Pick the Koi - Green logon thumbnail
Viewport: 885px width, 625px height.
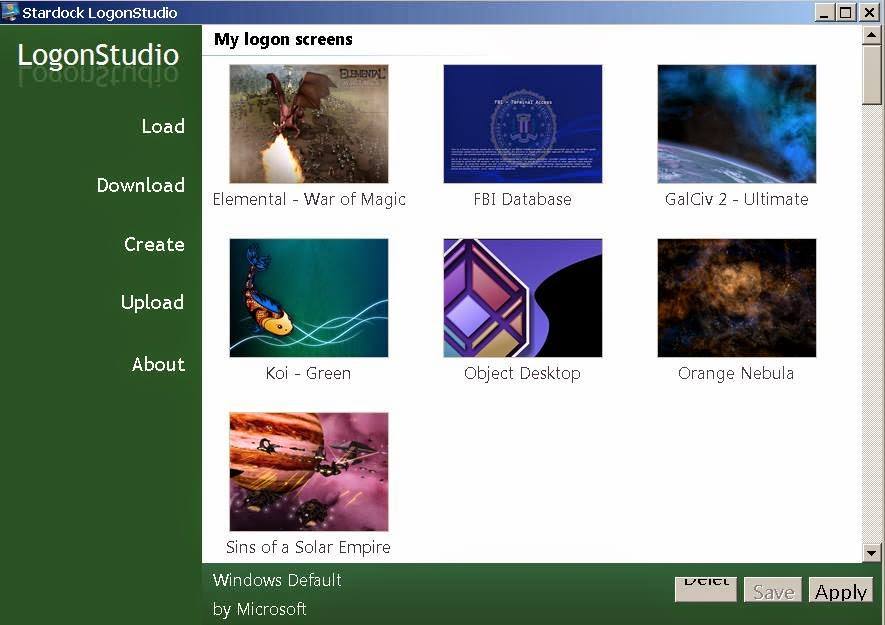coord(309,298)
